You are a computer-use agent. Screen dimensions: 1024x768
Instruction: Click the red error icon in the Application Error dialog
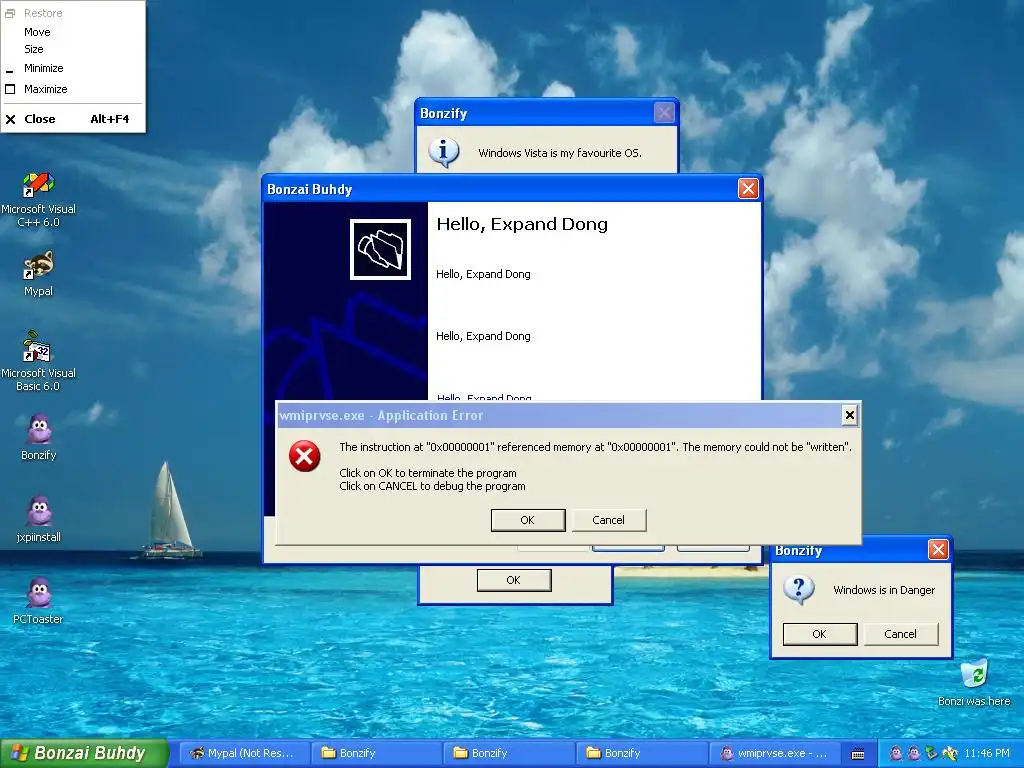[304, 455]
